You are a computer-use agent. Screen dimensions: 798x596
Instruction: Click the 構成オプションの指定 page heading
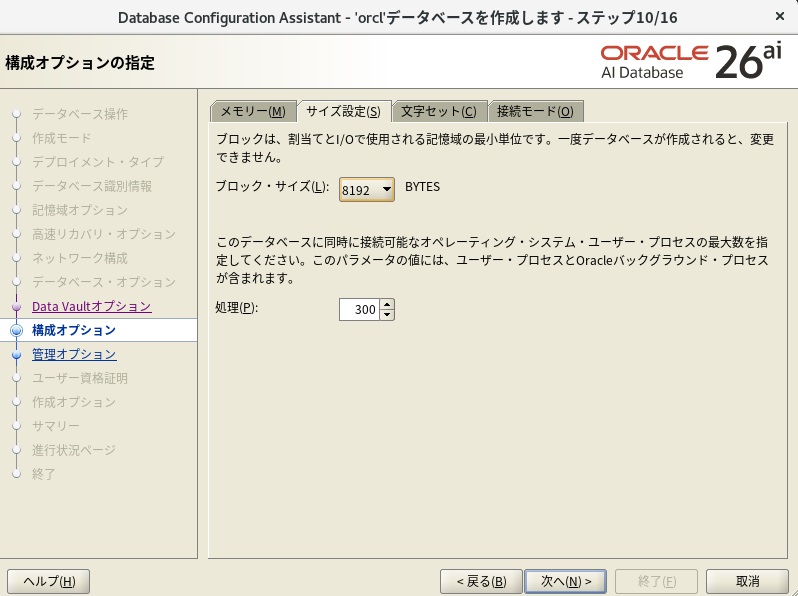click(x=80, y=63)
